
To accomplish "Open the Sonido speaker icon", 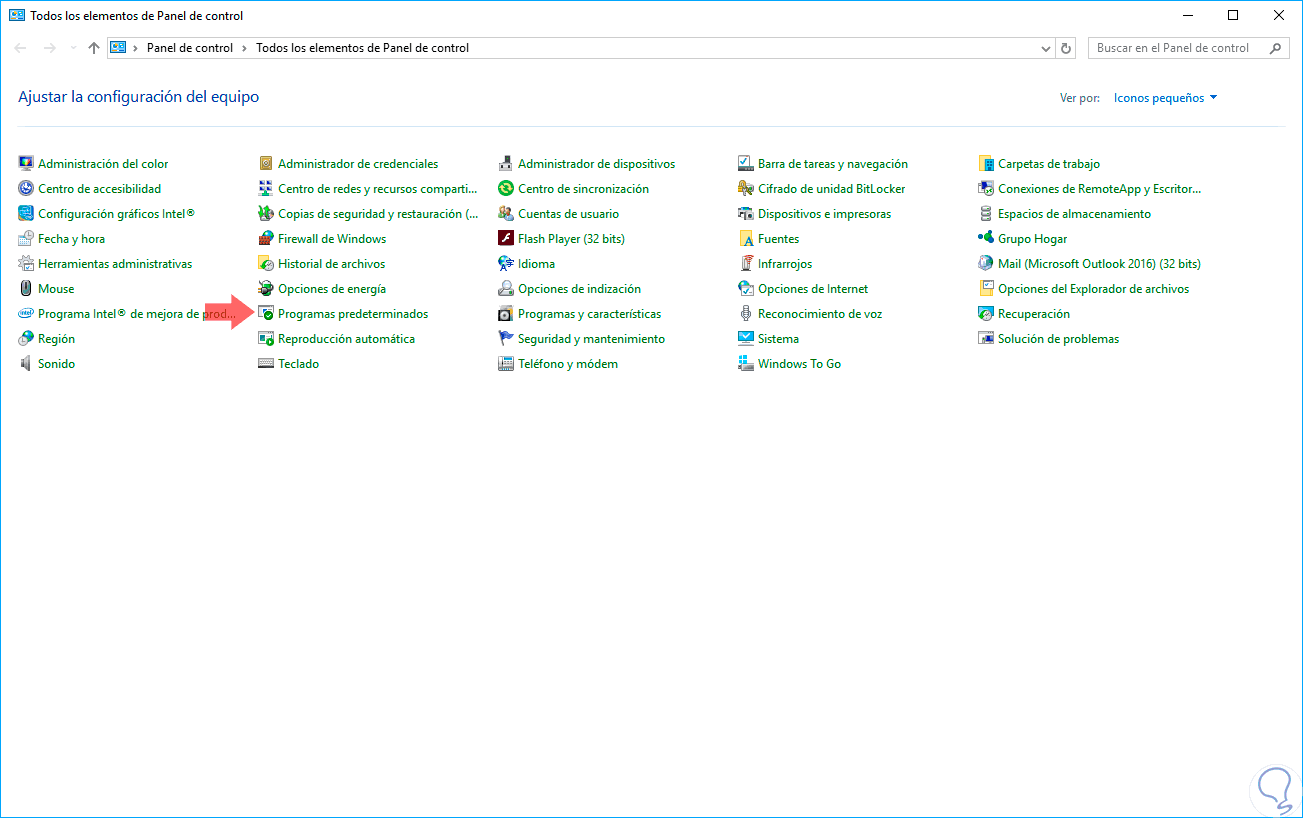I will [26, 364].
